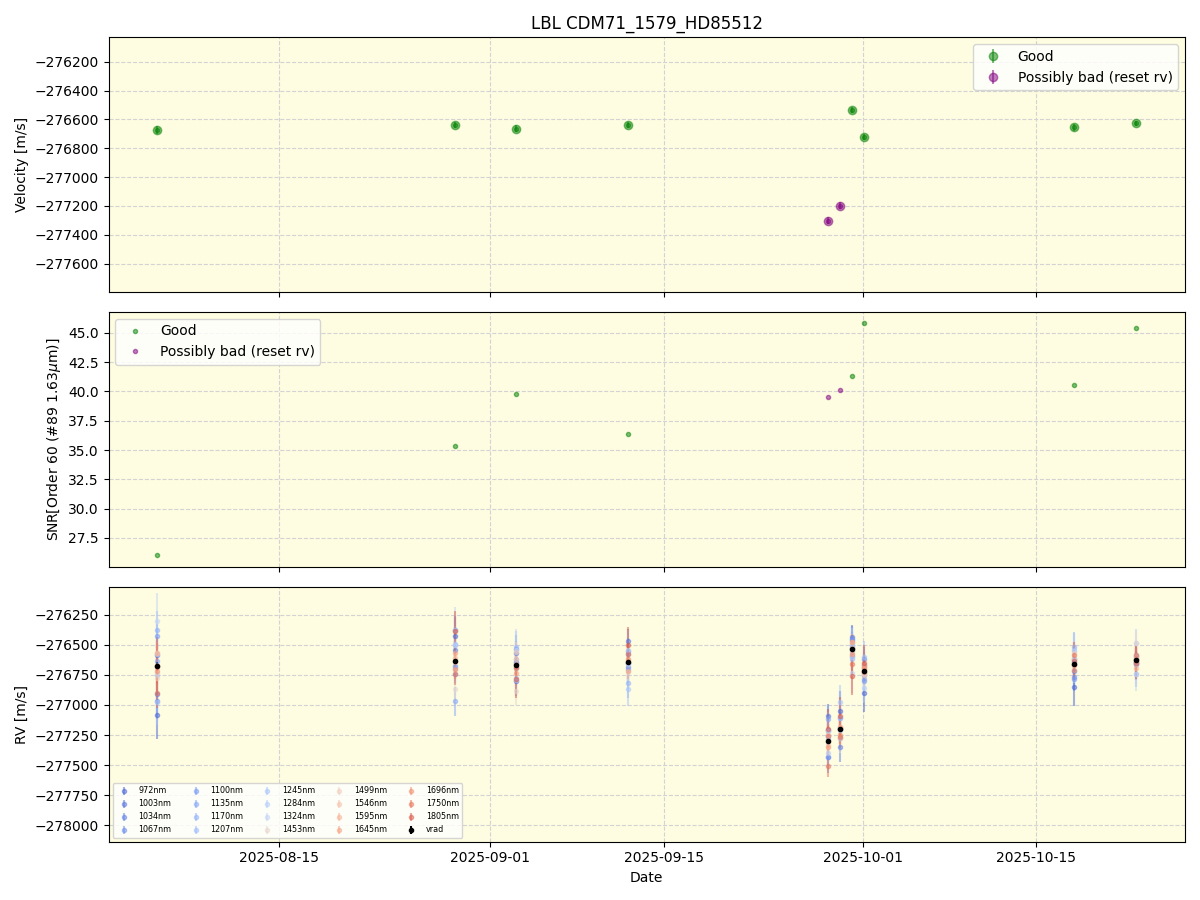Click the 1003nm legend marker
The height and width of the screenshot is (900, 1200).
click(x=124, y=804)
